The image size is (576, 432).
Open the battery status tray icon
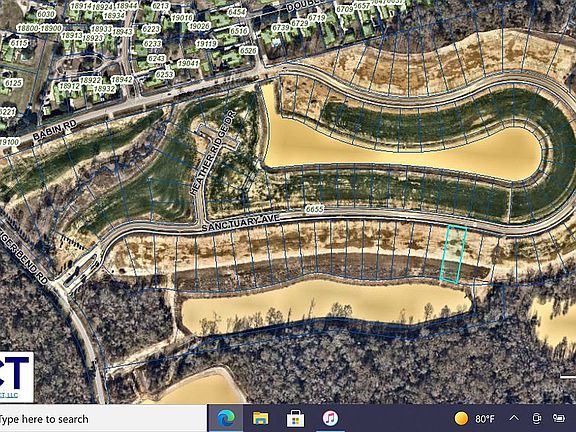click(x=558, y=418)
